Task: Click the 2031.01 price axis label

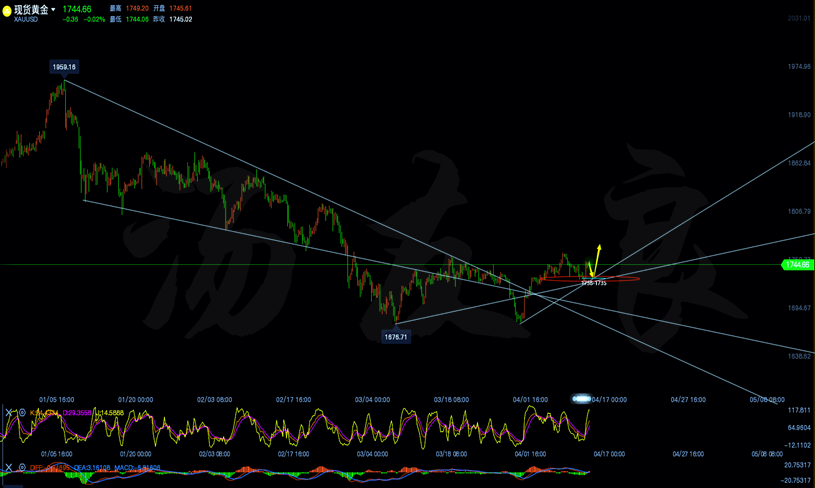Action: click(x=799, y=18)
